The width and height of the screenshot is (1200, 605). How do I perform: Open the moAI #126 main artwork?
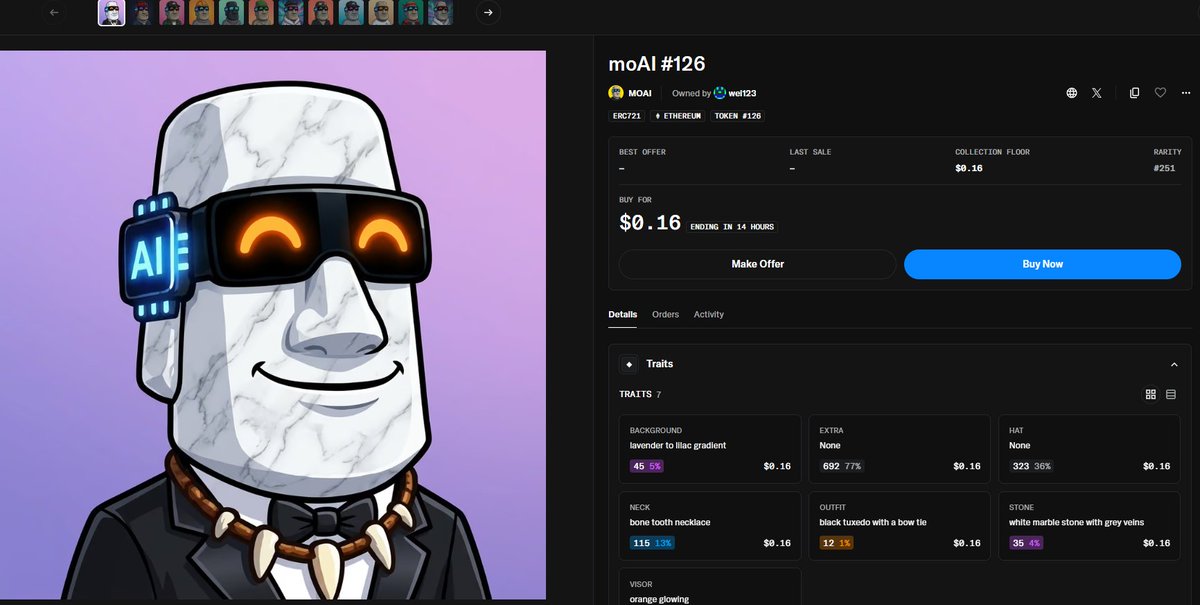[x=273, y=325]
